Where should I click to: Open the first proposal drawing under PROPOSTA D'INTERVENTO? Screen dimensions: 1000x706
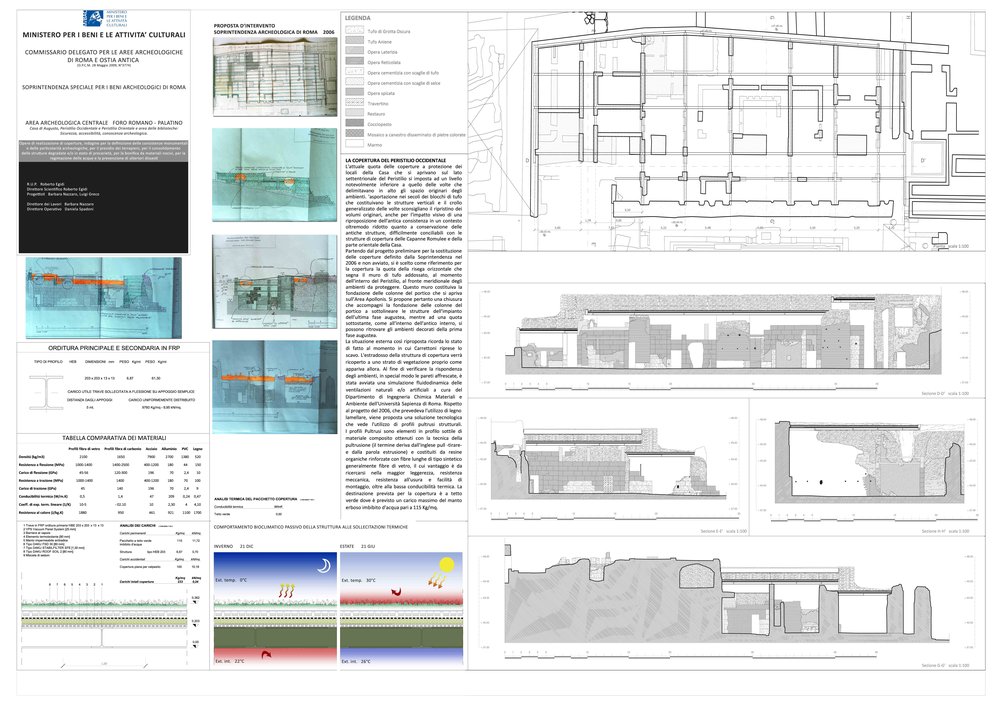point(275,77)
